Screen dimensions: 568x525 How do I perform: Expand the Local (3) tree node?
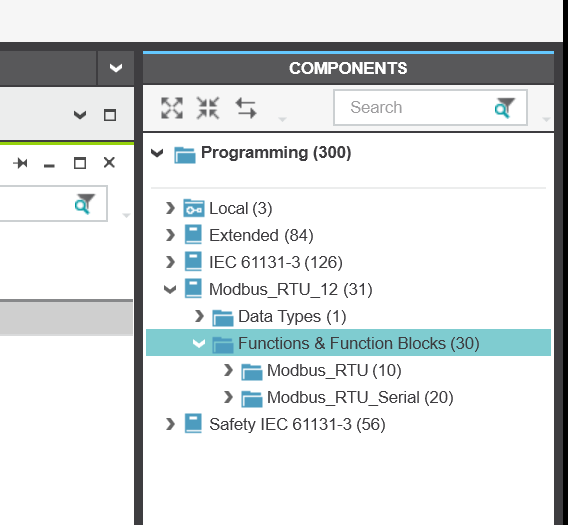pyautogui.click(x=170, y=208)
